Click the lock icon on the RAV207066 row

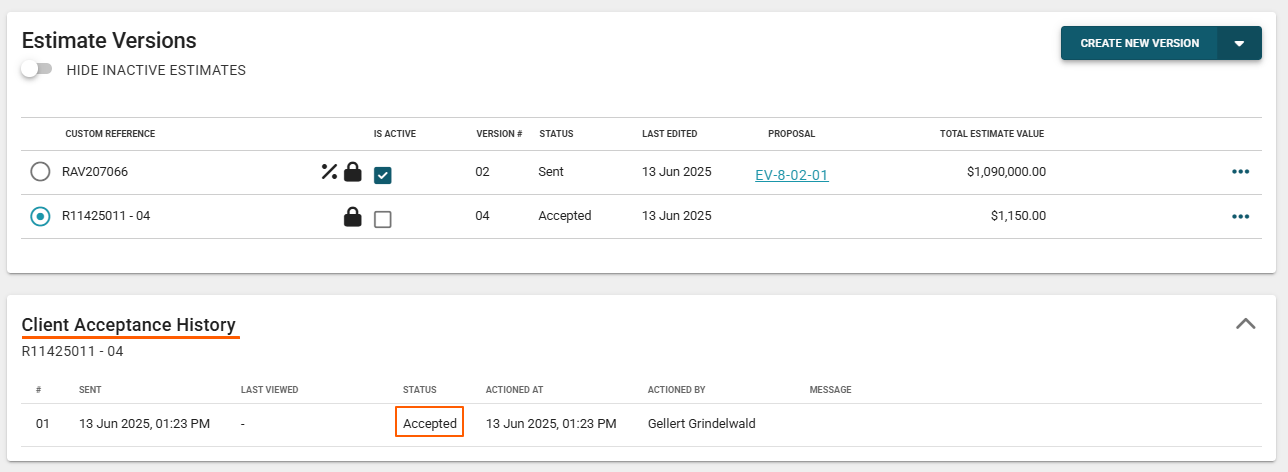tap(352, 172)
